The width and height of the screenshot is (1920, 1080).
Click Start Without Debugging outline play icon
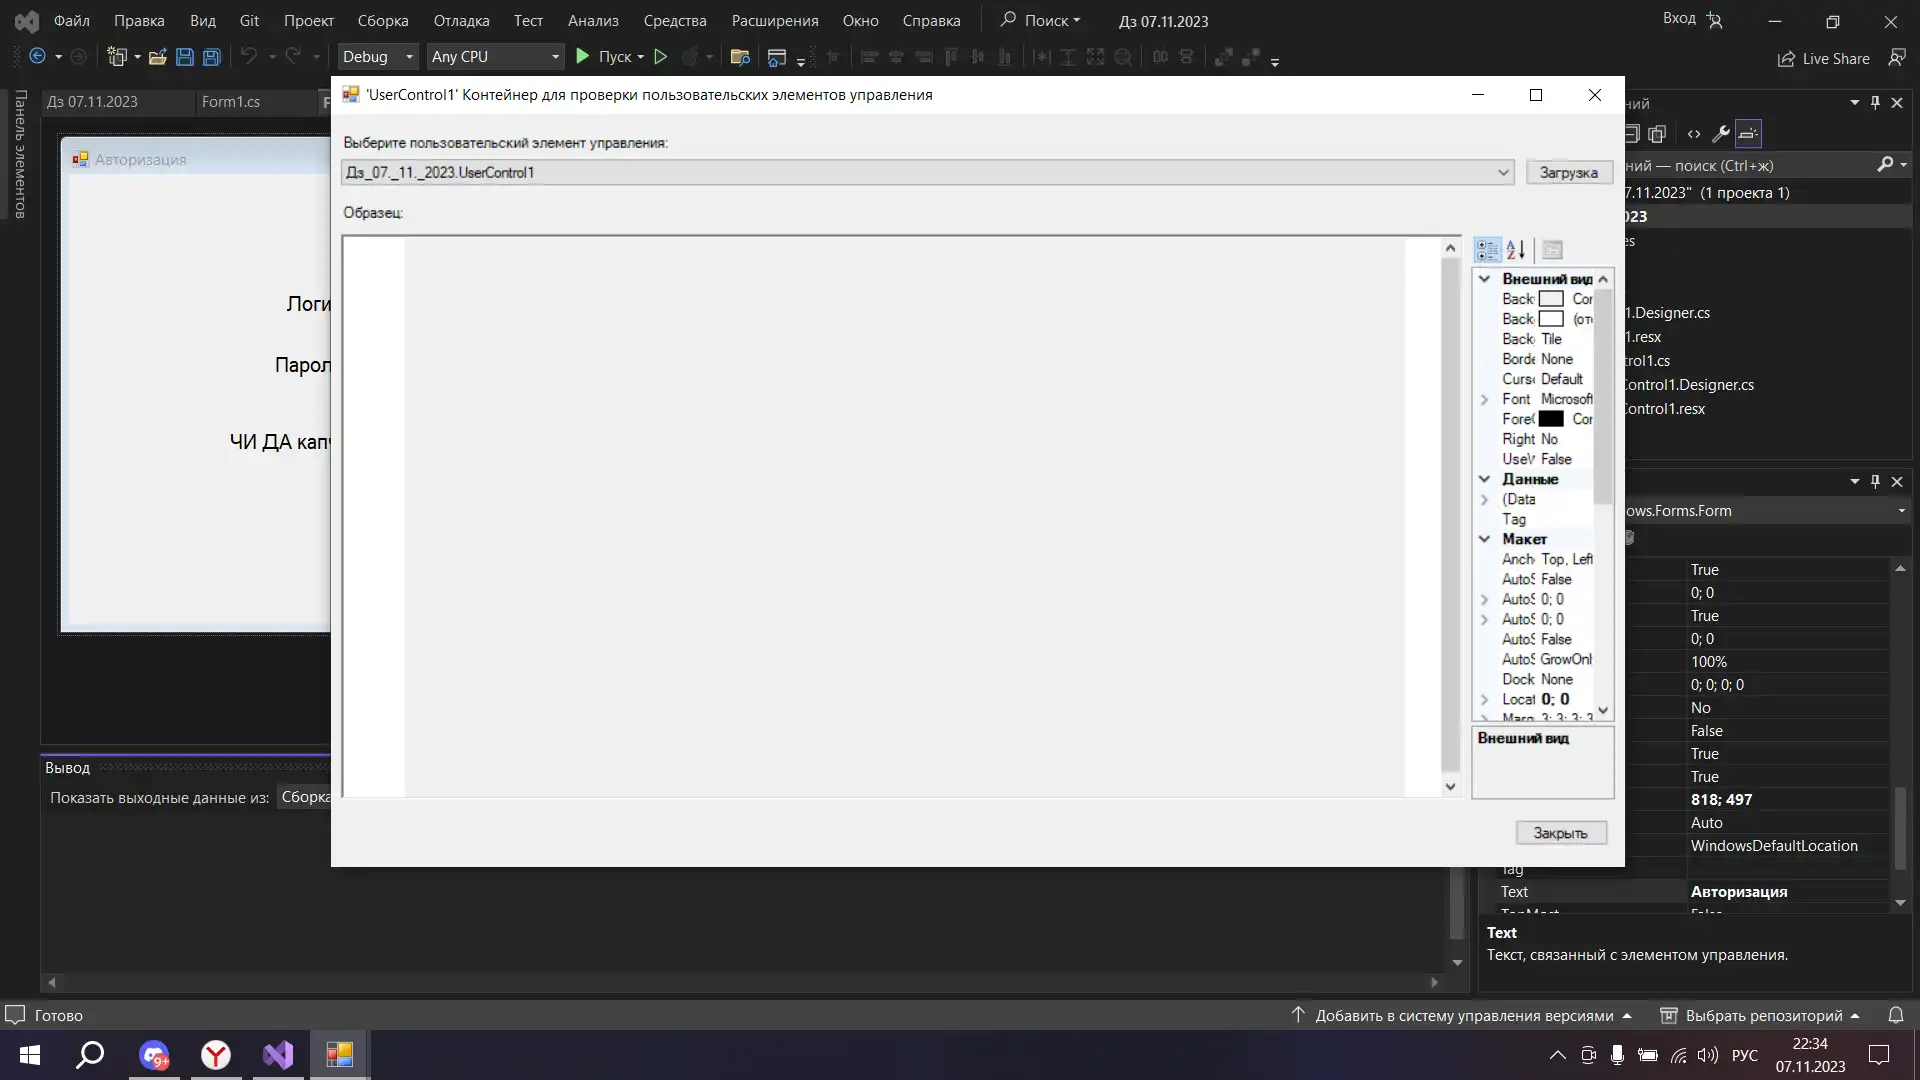661,57
